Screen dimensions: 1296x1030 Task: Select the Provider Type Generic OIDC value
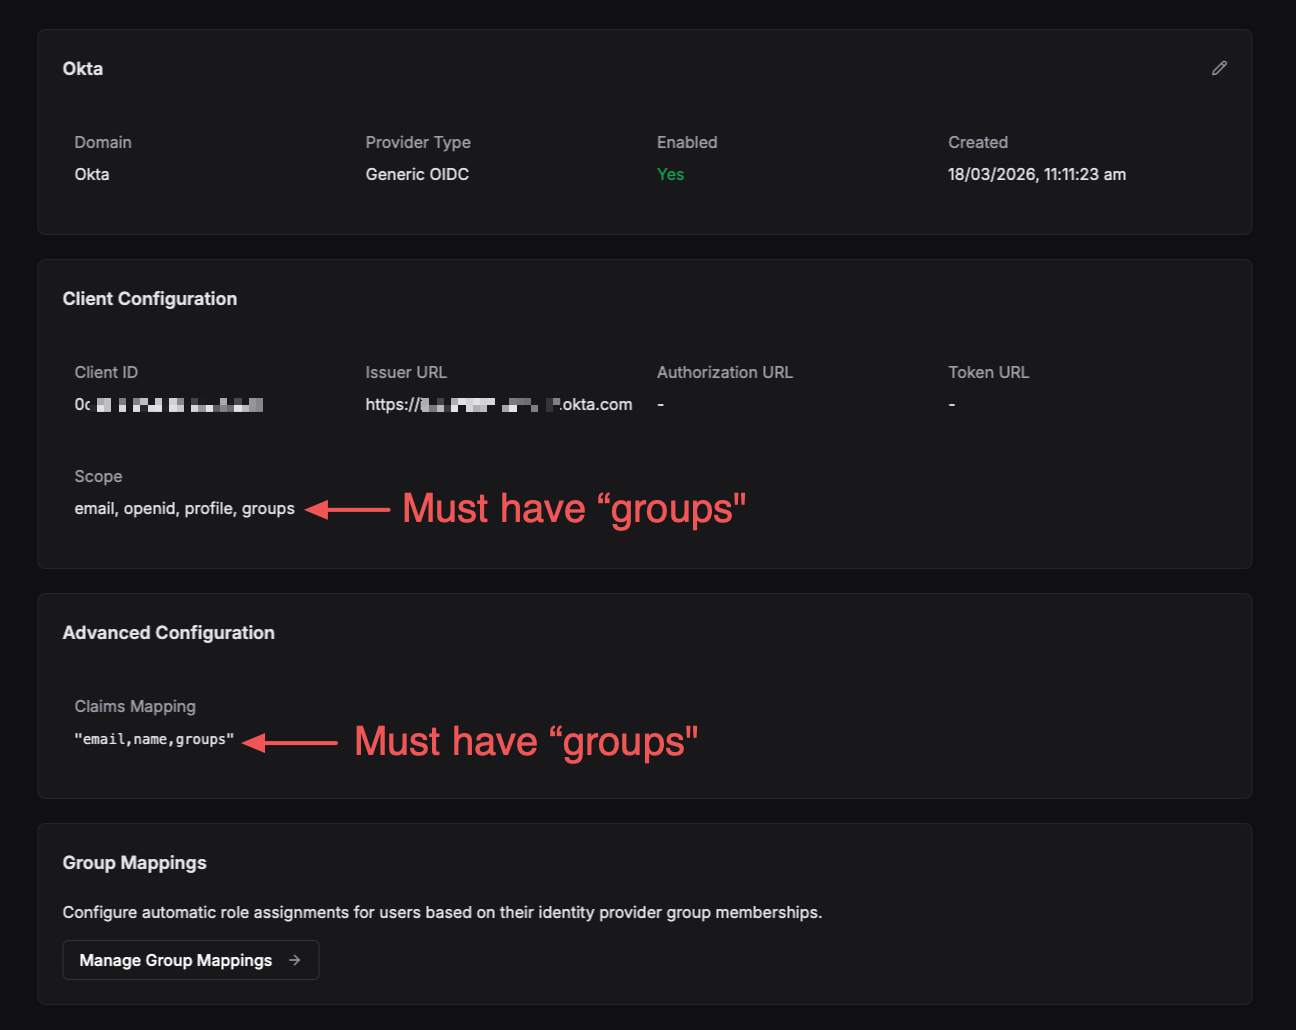[x=417, y=174]
